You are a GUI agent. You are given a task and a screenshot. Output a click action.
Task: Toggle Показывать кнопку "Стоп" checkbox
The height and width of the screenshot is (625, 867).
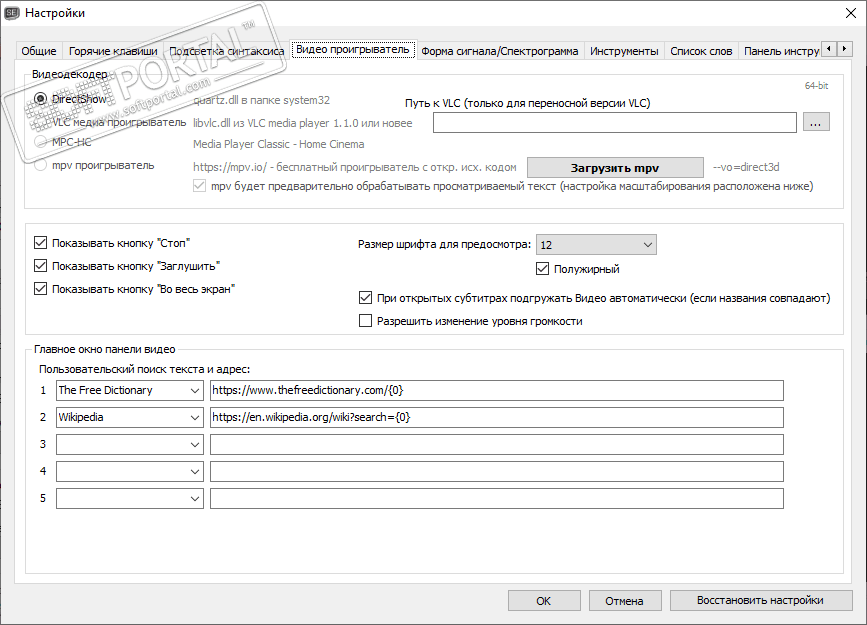coord(40,243)
